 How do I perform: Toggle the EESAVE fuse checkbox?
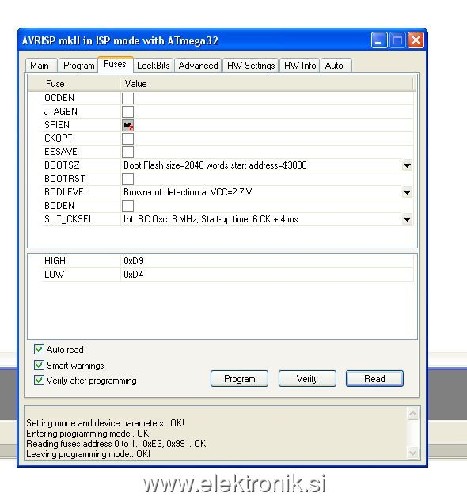pos(128,152)
